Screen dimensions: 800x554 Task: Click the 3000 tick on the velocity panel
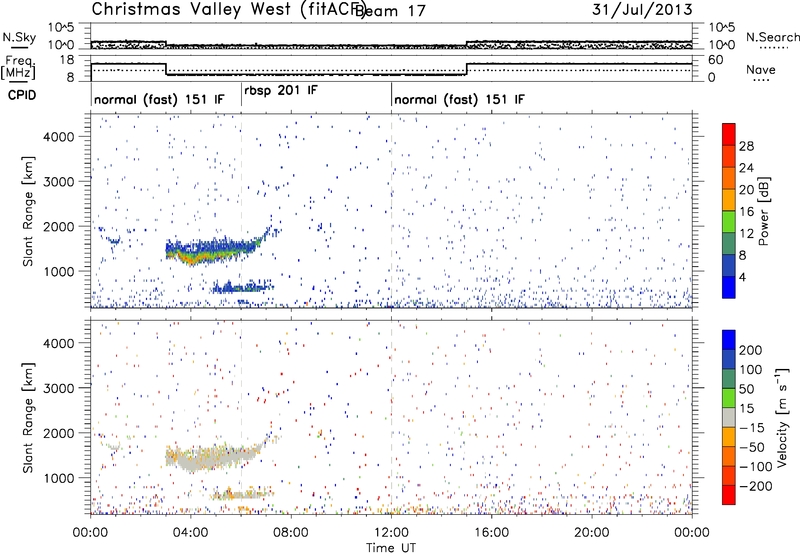[x=58, y=388]
